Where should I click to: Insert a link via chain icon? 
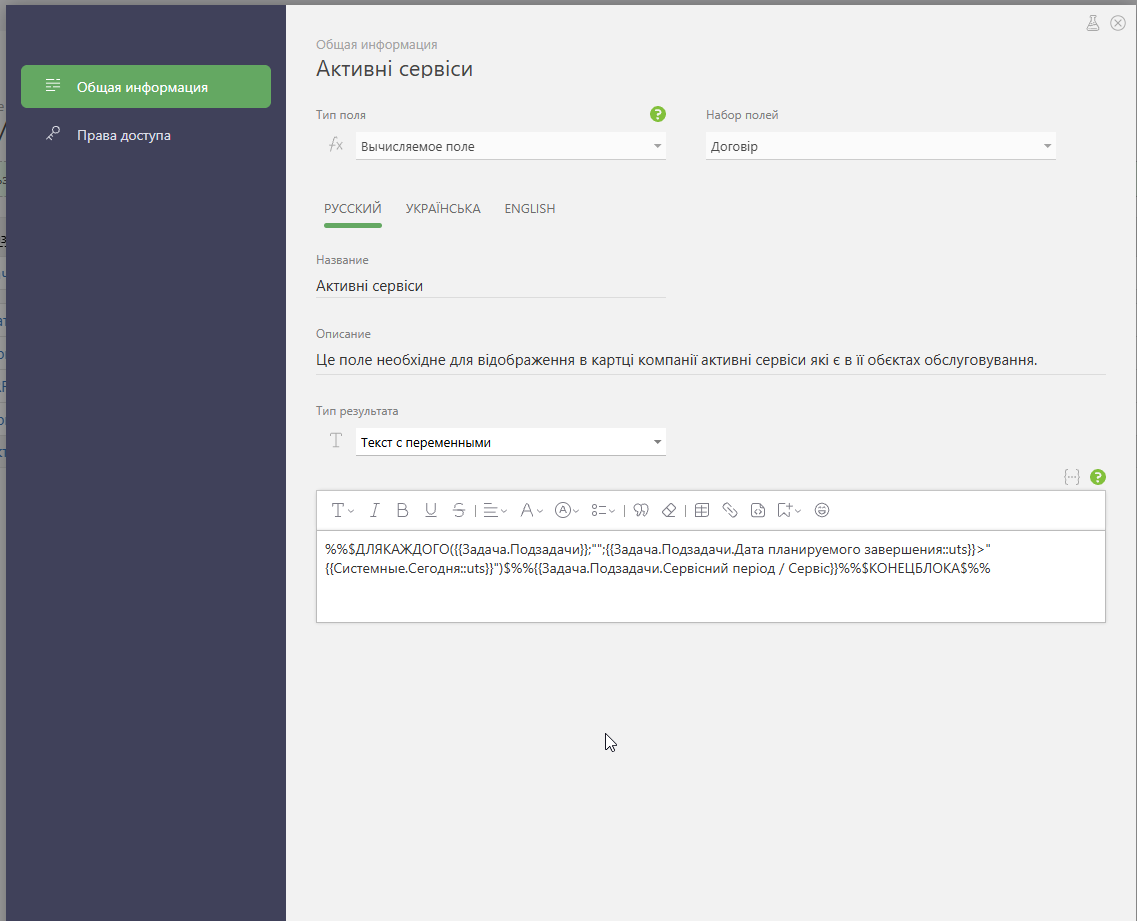coord(729,511)
